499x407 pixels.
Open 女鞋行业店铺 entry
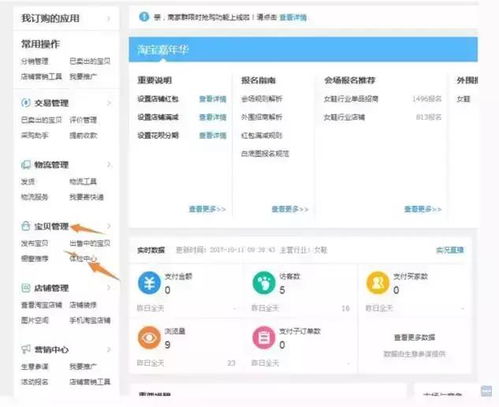[x=344, y=117]
